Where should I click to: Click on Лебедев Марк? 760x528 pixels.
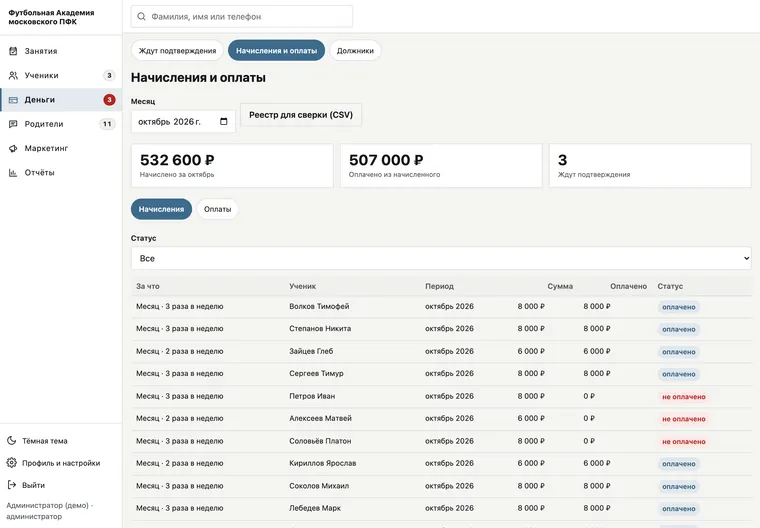[315, 508]
